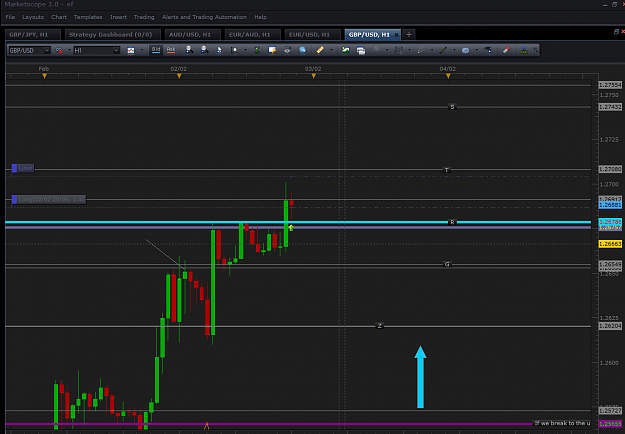Open the Templates menu
Screen dimensions: 625x434
pos(88,17)
